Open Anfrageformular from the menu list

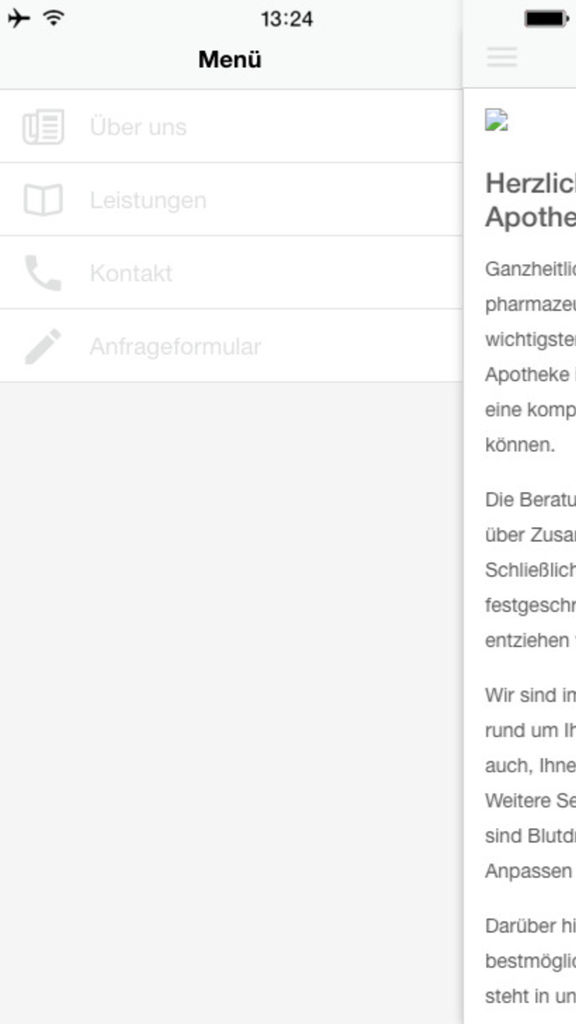point(231,345)
